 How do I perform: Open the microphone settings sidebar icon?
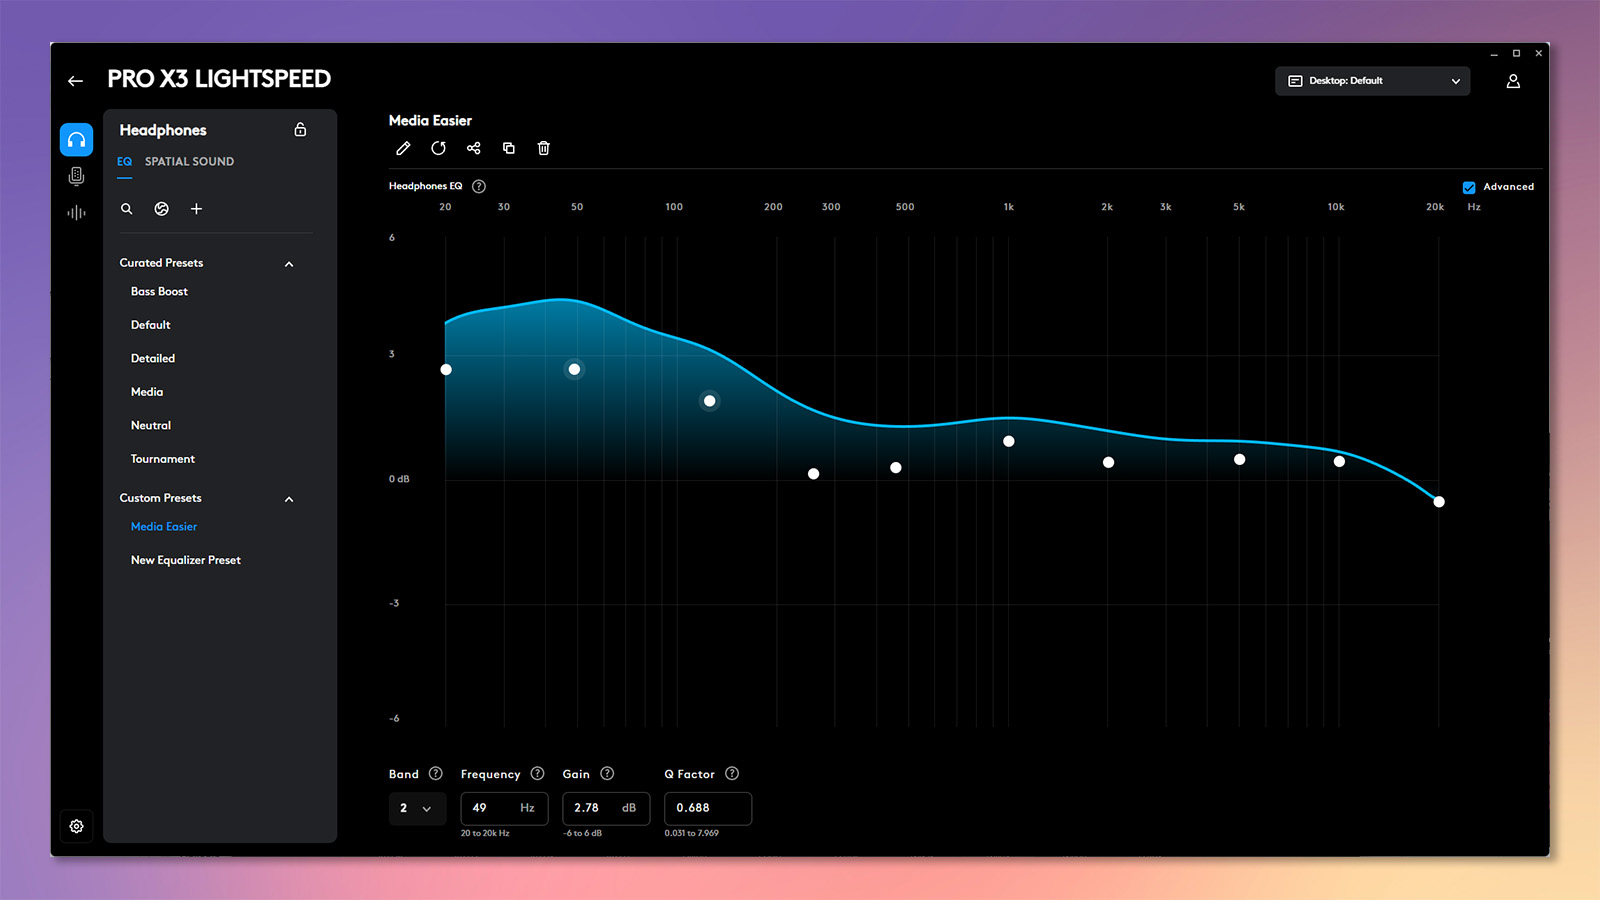coord(76,177)
